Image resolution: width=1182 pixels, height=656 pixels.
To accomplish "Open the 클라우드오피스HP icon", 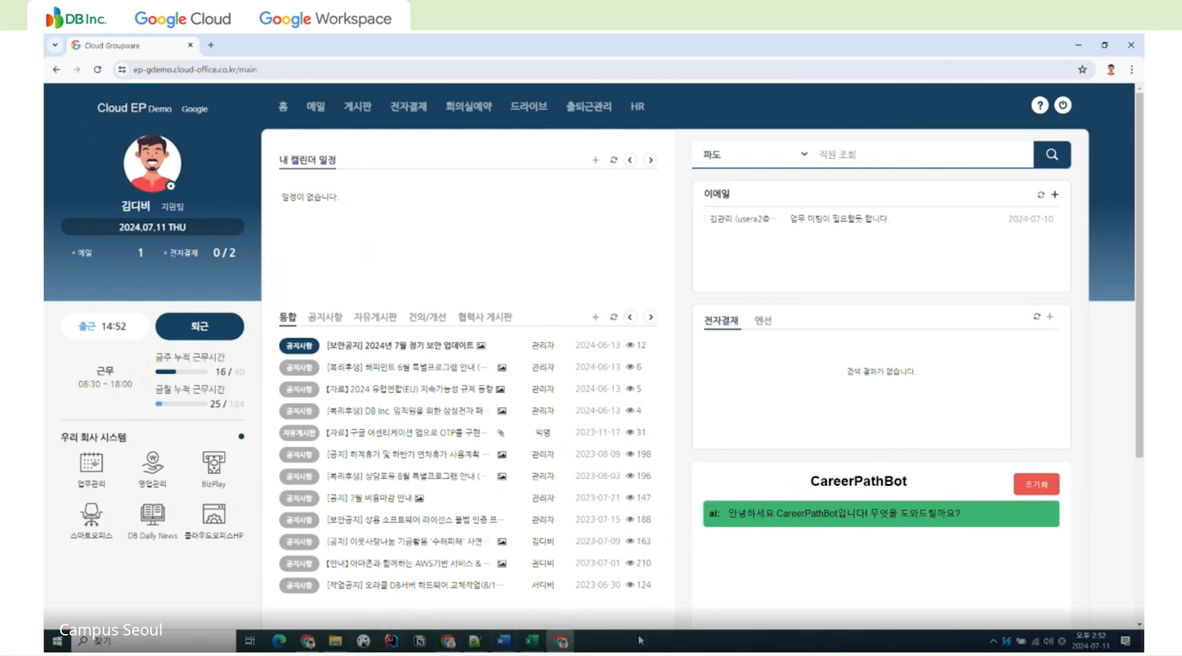I will click(213, 521).
